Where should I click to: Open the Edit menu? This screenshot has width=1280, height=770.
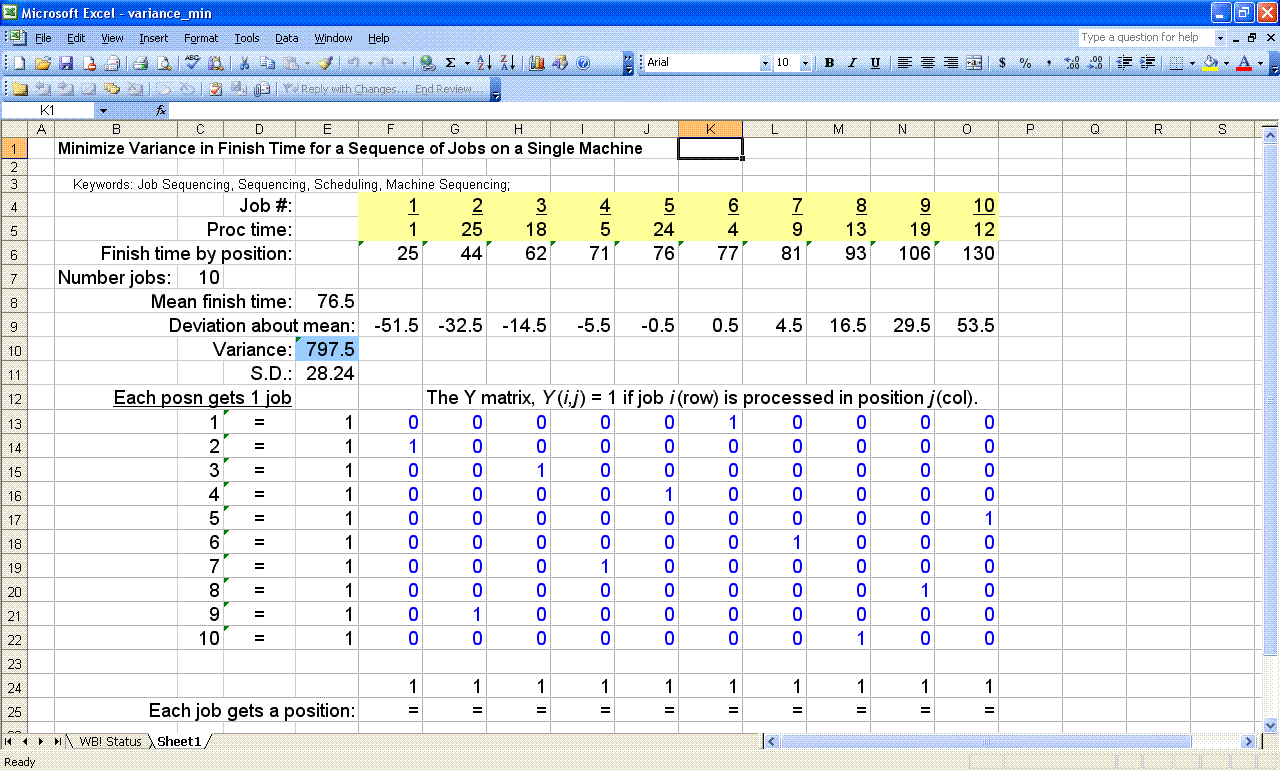point(76,38)
